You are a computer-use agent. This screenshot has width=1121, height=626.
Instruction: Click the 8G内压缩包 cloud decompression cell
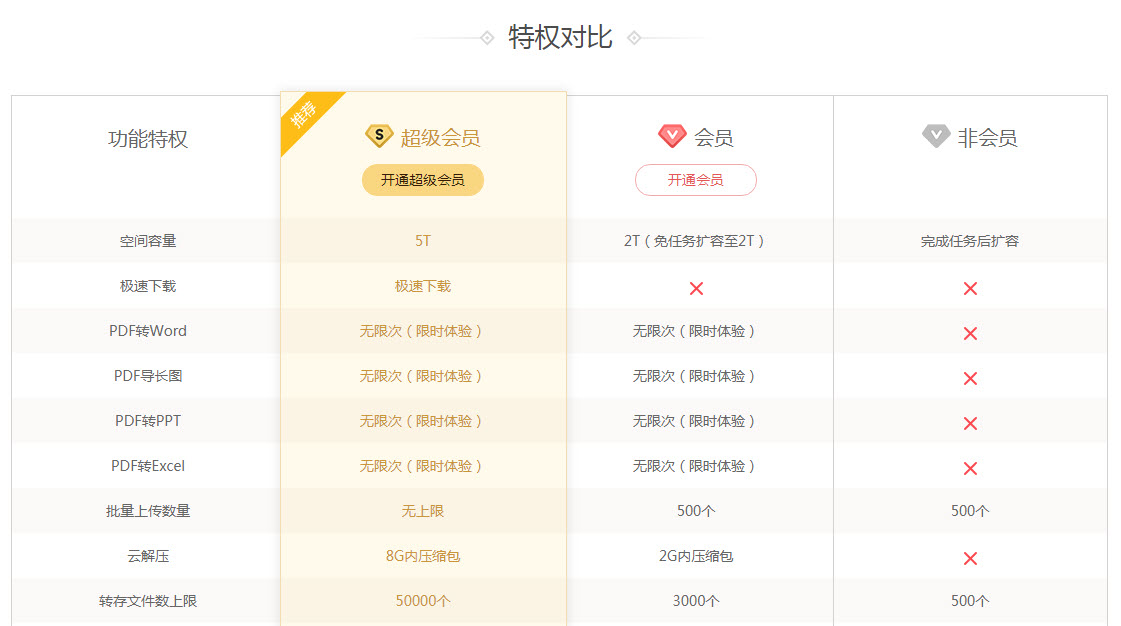(422, 556)
